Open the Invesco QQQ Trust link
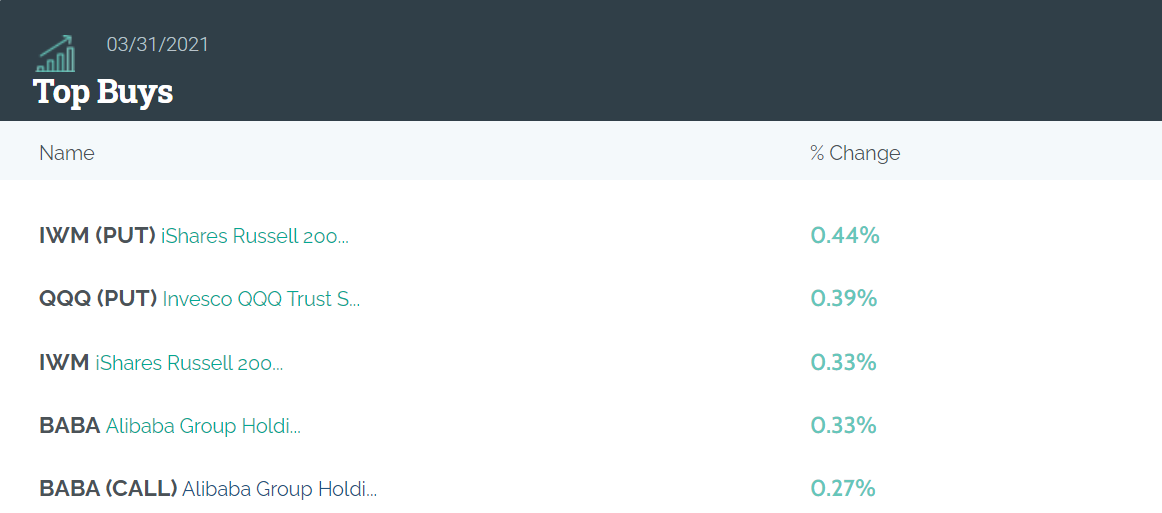The image size is (1162, 513). pos(261,299)
